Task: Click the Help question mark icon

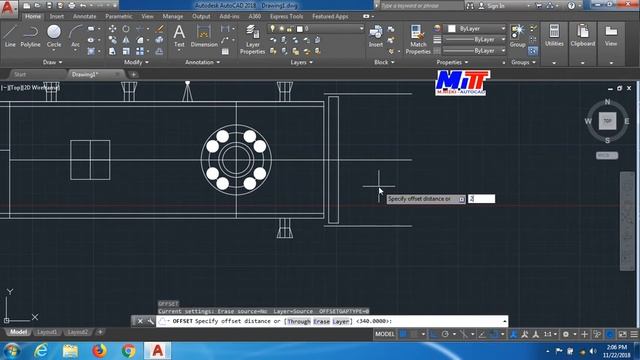Action: pyautogui.click(x=571, y=6)
